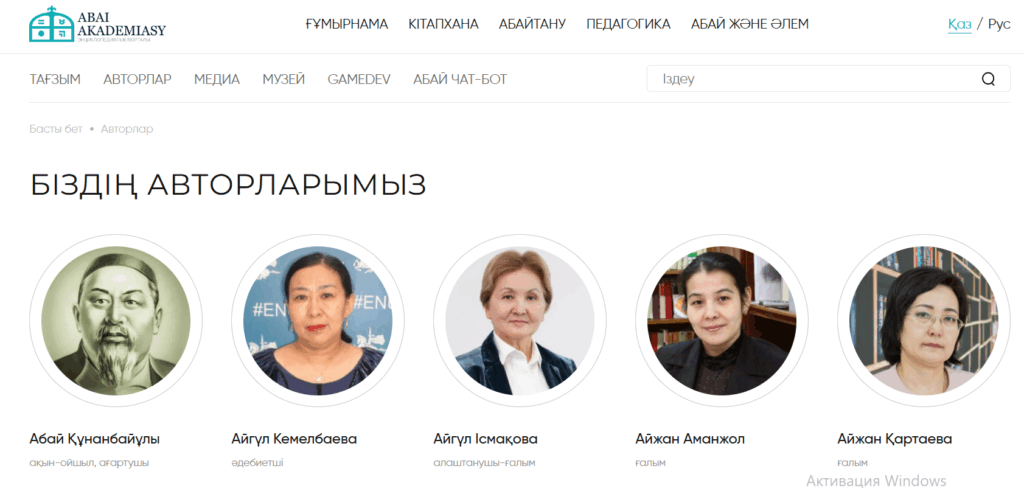Open Айжан Аманжол author photo

722,321
